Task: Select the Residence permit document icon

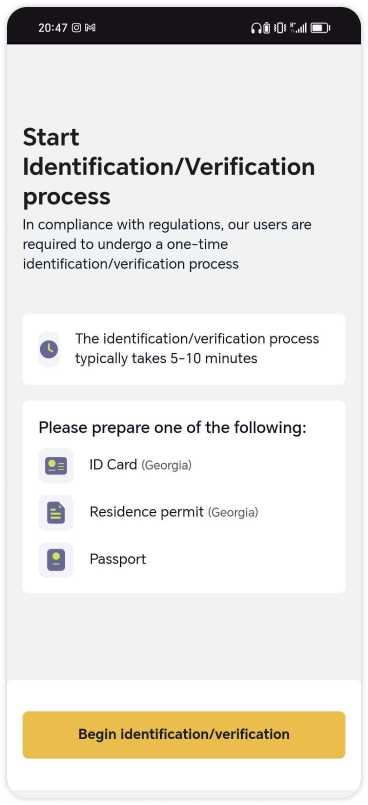Action: pyautogui.click(x=56, y=512)
